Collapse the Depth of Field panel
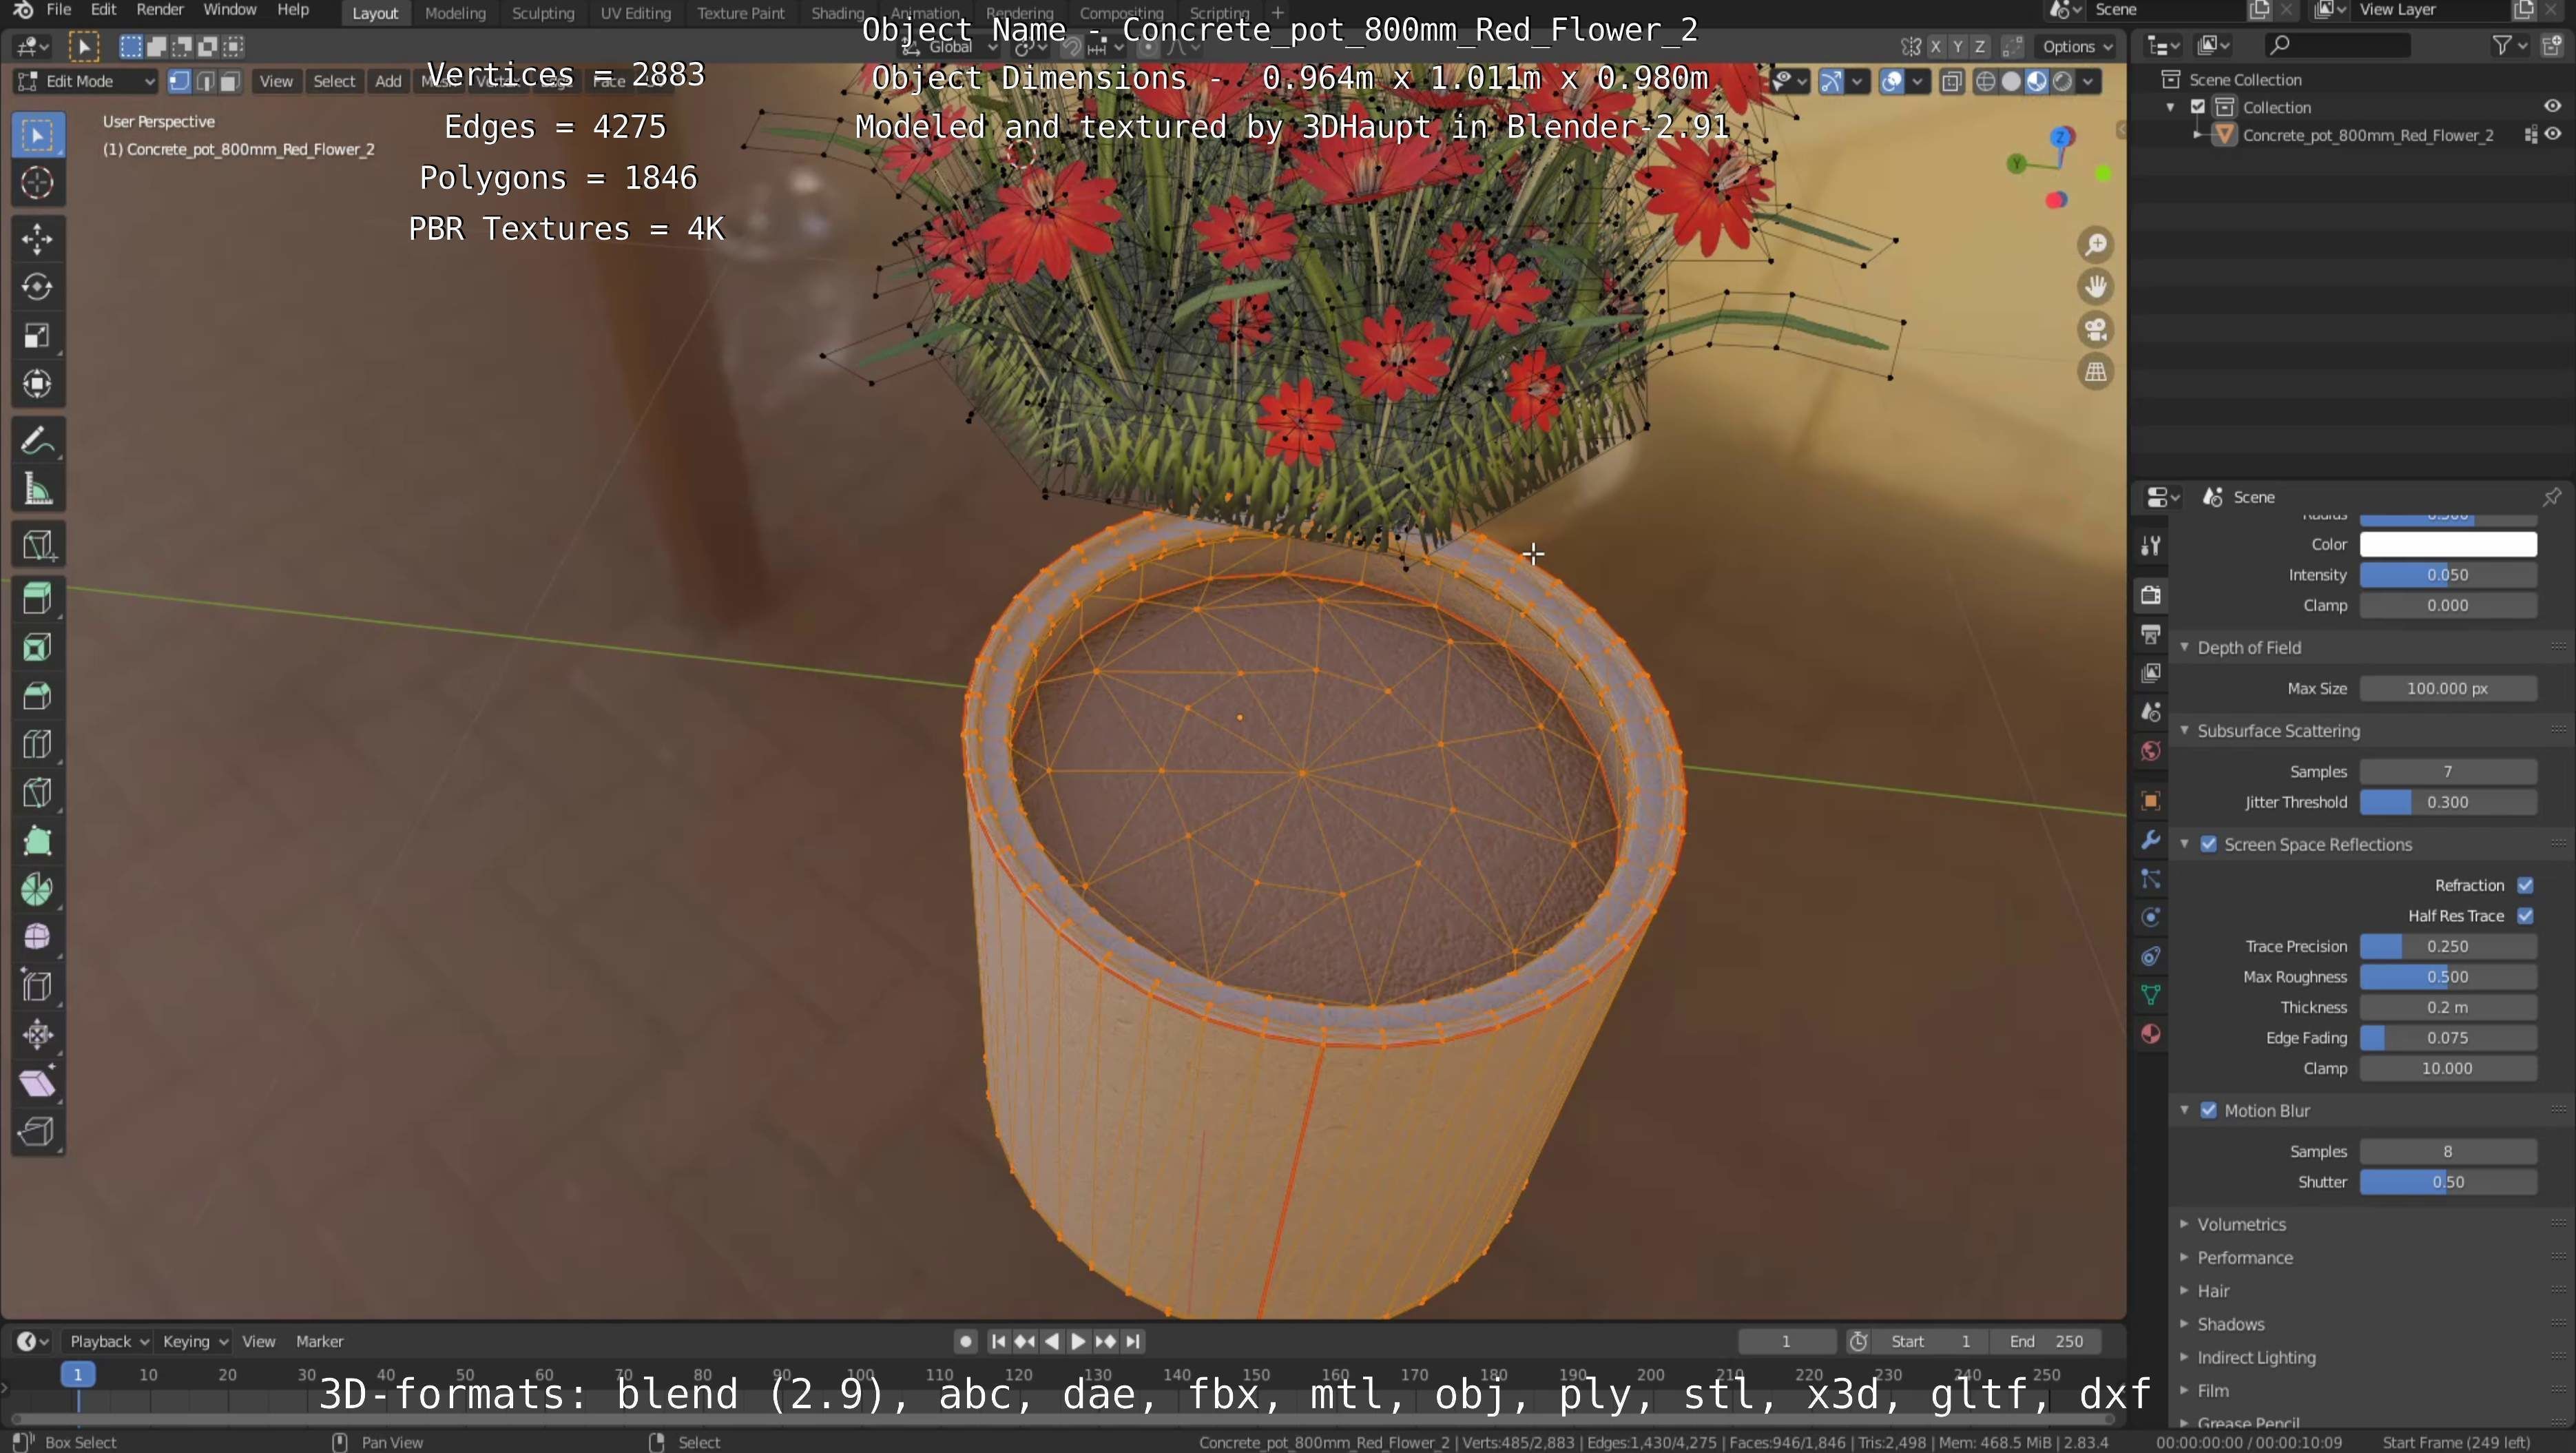The width and height of the screenshot is (2576, 1453). [x=2248, y=648]
